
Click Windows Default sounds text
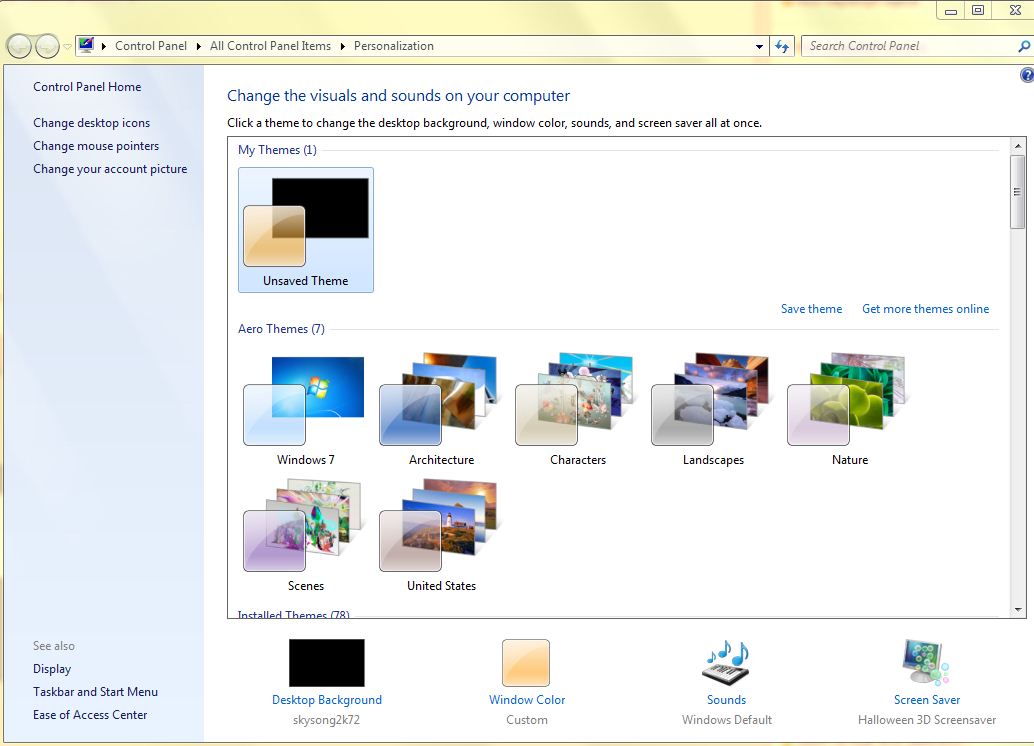tap(727, 720)
